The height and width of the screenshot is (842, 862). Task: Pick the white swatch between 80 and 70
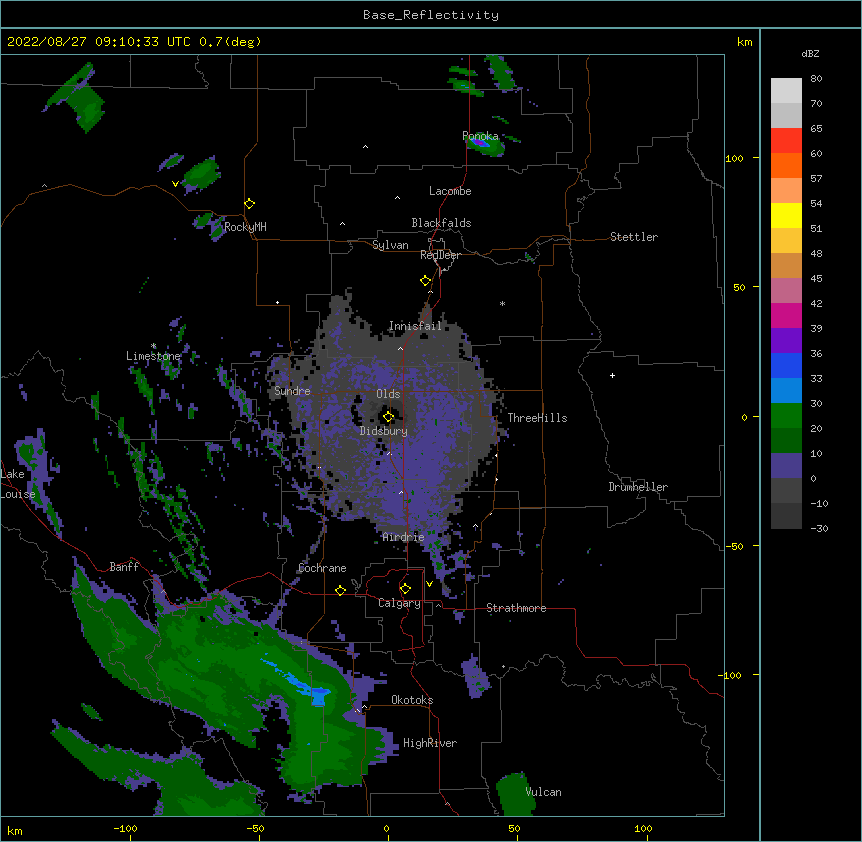(786, 91)
